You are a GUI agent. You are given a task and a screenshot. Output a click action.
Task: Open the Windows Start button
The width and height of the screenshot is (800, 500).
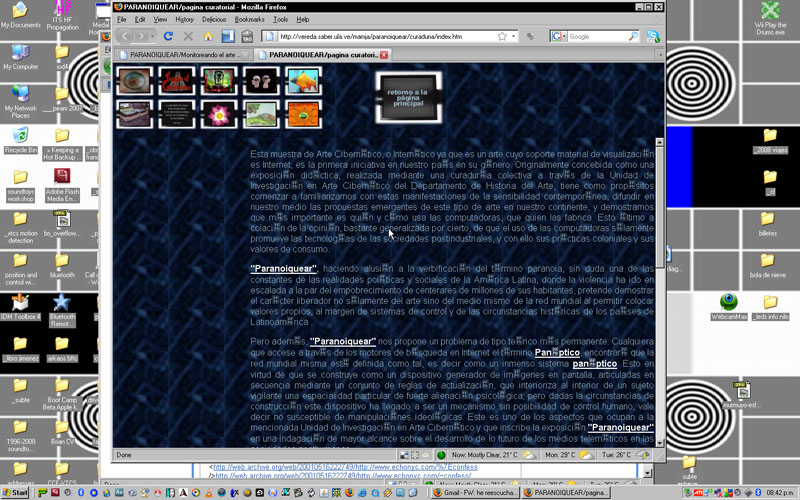[15, 492]
